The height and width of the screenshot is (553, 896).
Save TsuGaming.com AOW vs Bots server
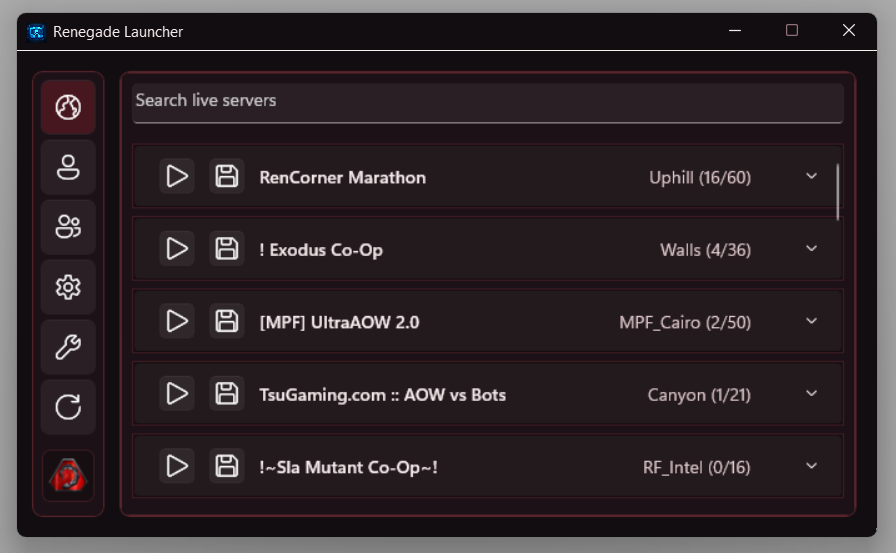click(x=226, y=394)
